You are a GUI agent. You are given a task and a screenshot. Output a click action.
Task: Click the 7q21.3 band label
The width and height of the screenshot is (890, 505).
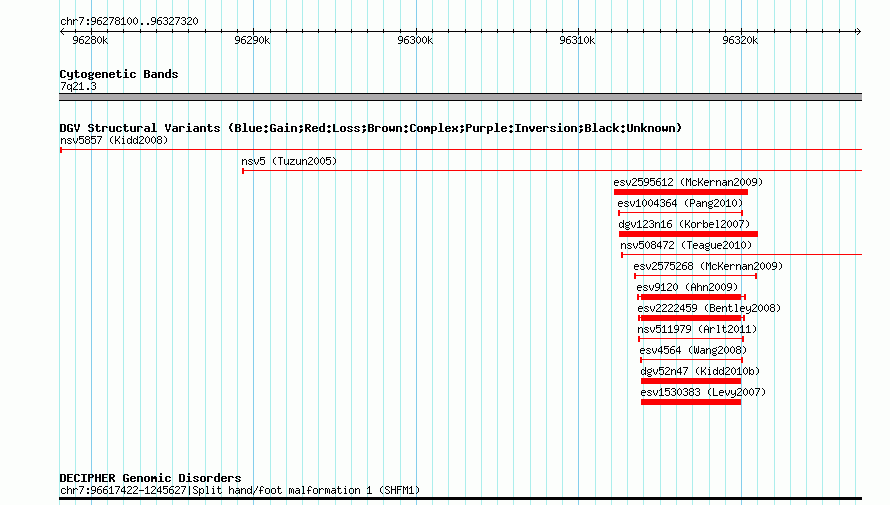click(x=78, y=86)
